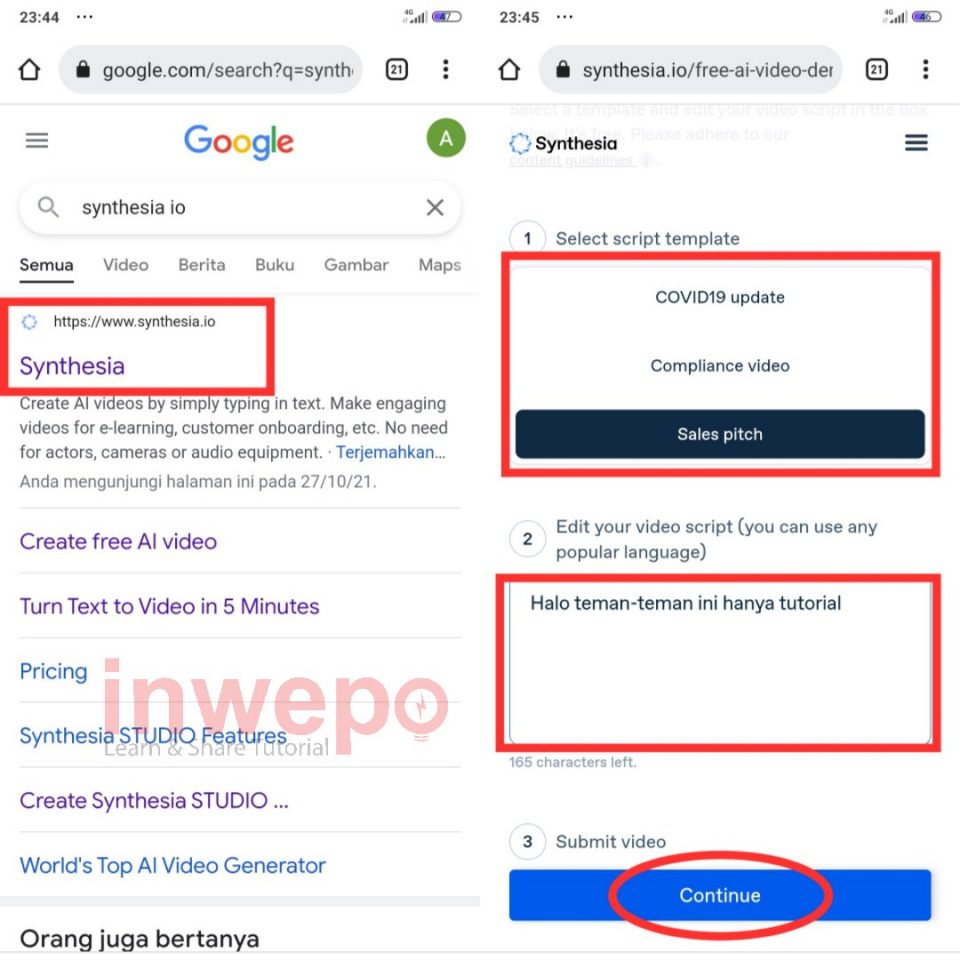This screenshot has height=960, width=960.
Task: Open the Synthesia search result link
Action: [72, 366]
